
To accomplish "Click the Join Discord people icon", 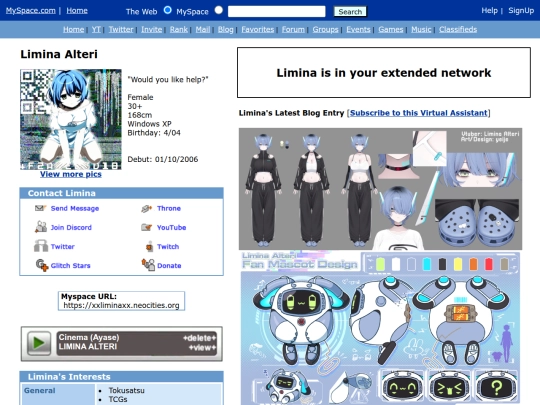I will [x=41, y=227].
